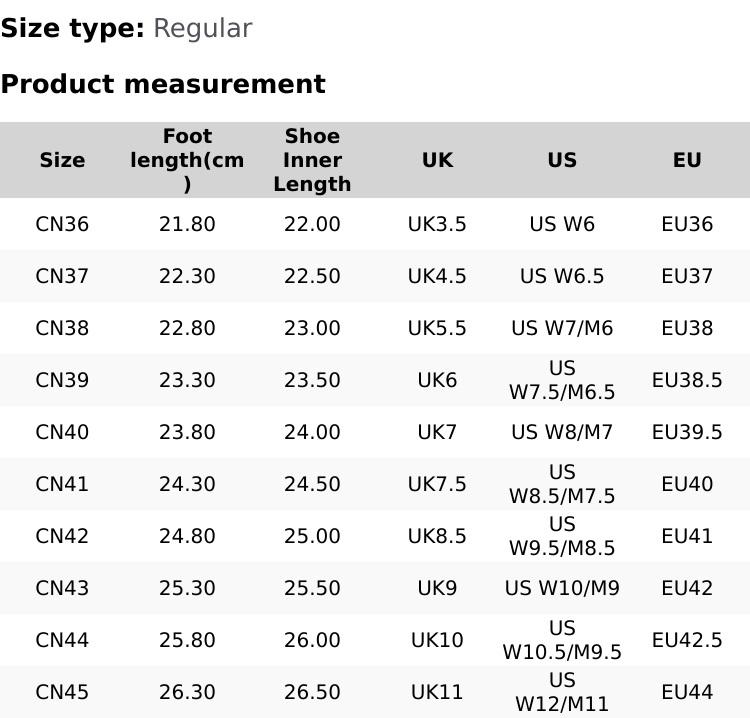Click the Size type Regular label
This screenshot has width=750, height=718.
tap(126, 28)
